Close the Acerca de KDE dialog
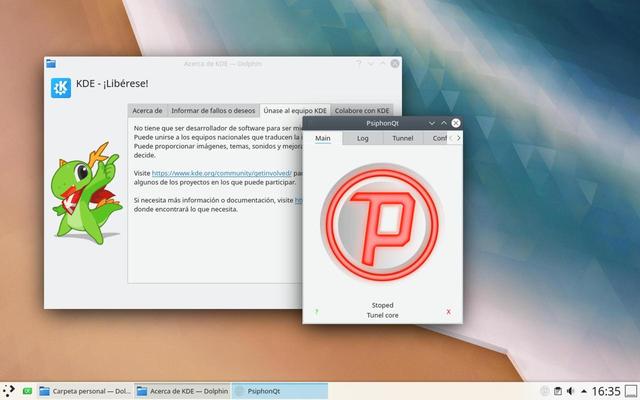This screenshot has height=400, width=640. tap(395, 64)
